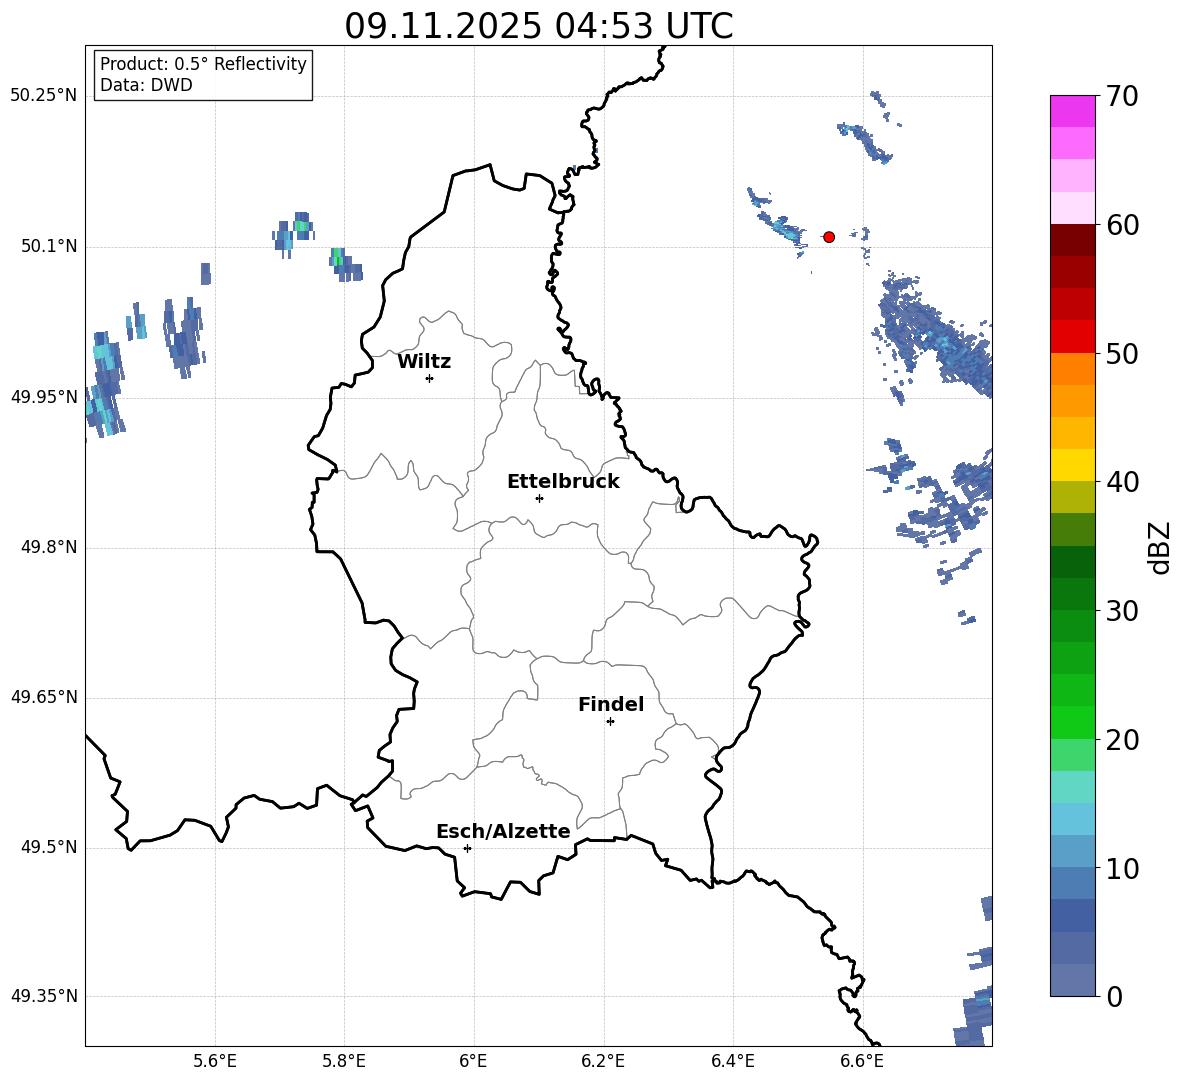Screen dimensions: 1184x1081
Task: Click the grey-blue bottom colorbar segment at 0
Action: pyautogui.click(x=1072, y=981)
